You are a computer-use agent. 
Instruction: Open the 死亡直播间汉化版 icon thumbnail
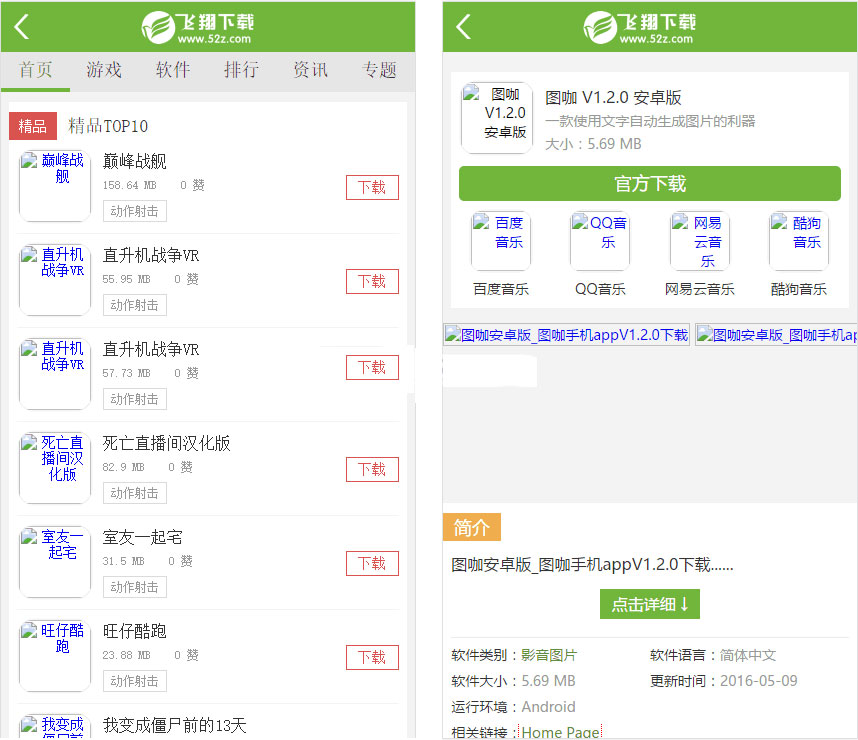pos(55,468)
